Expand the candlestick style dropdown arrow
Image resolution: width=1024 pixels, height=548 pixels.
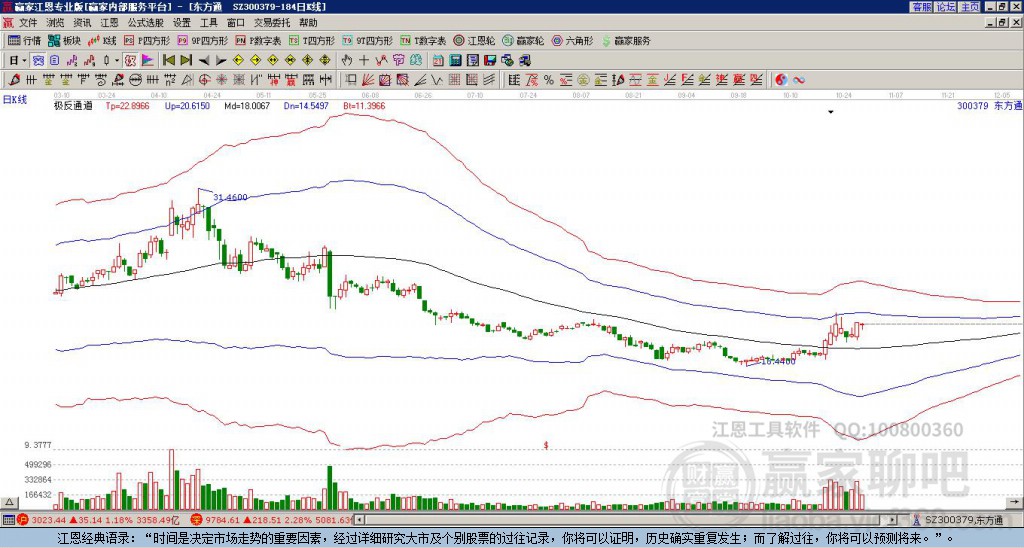click(x=117, y=61)
